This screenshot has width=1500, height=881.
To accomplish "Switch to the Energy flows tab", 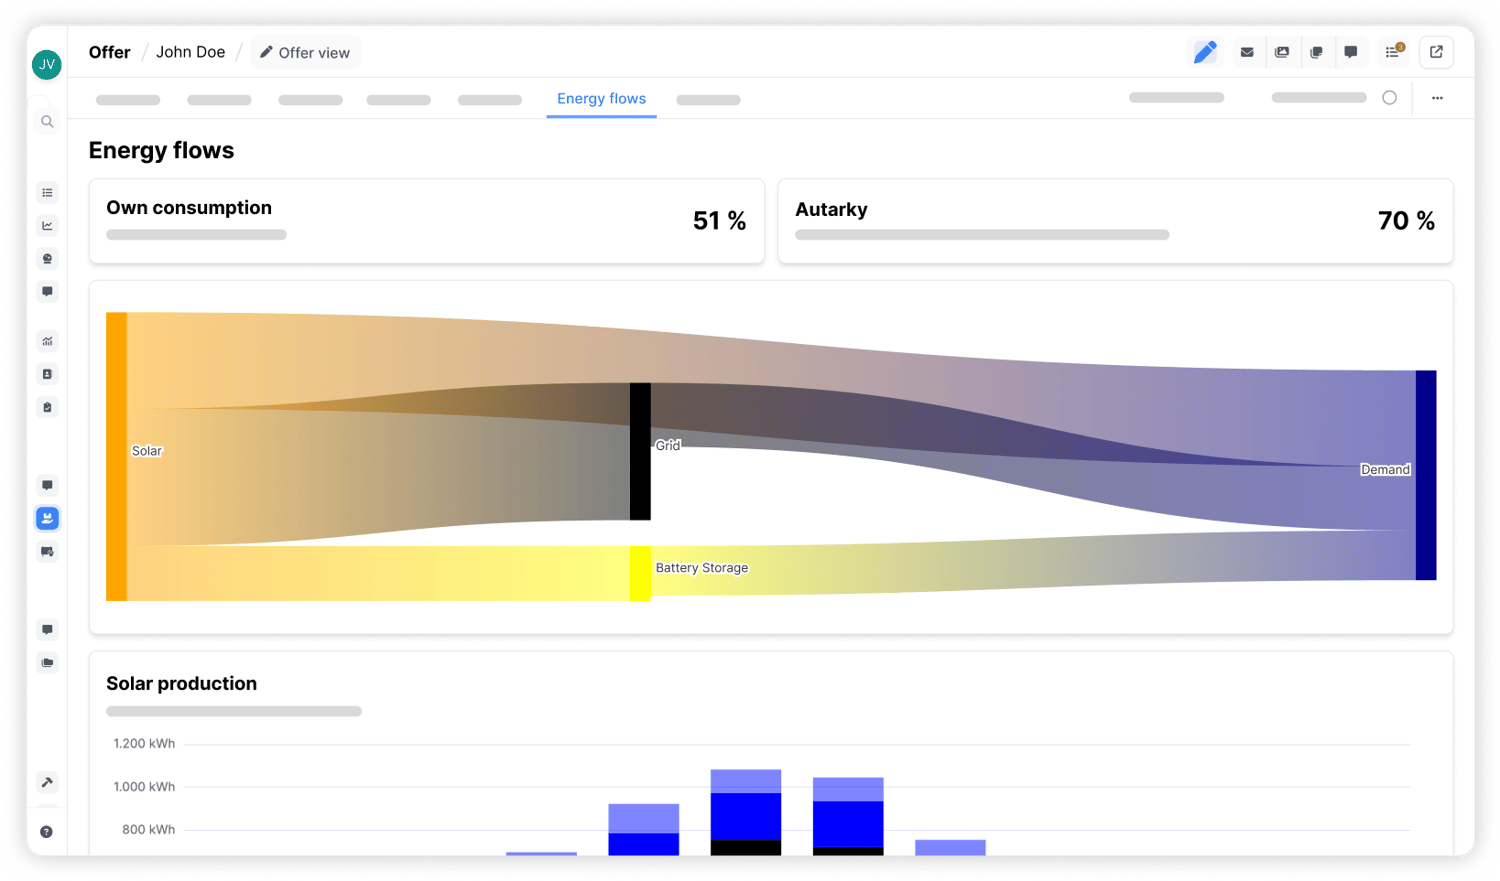I will [x=601, y=99].
